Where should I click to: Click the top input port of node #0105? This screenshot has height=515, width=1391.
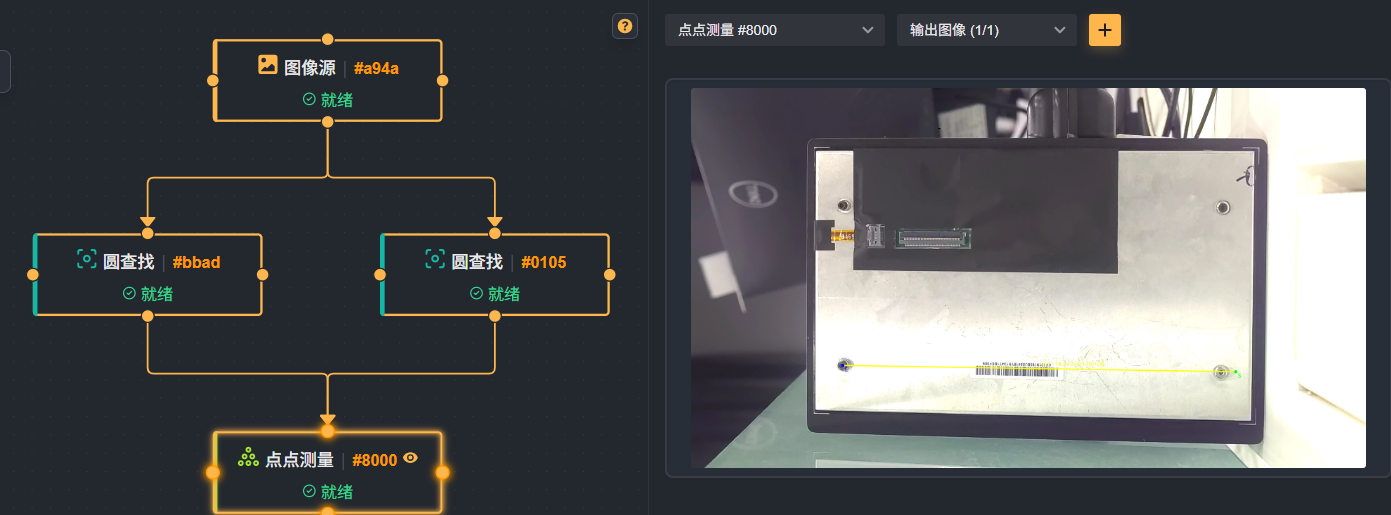[x=496, y=233]
